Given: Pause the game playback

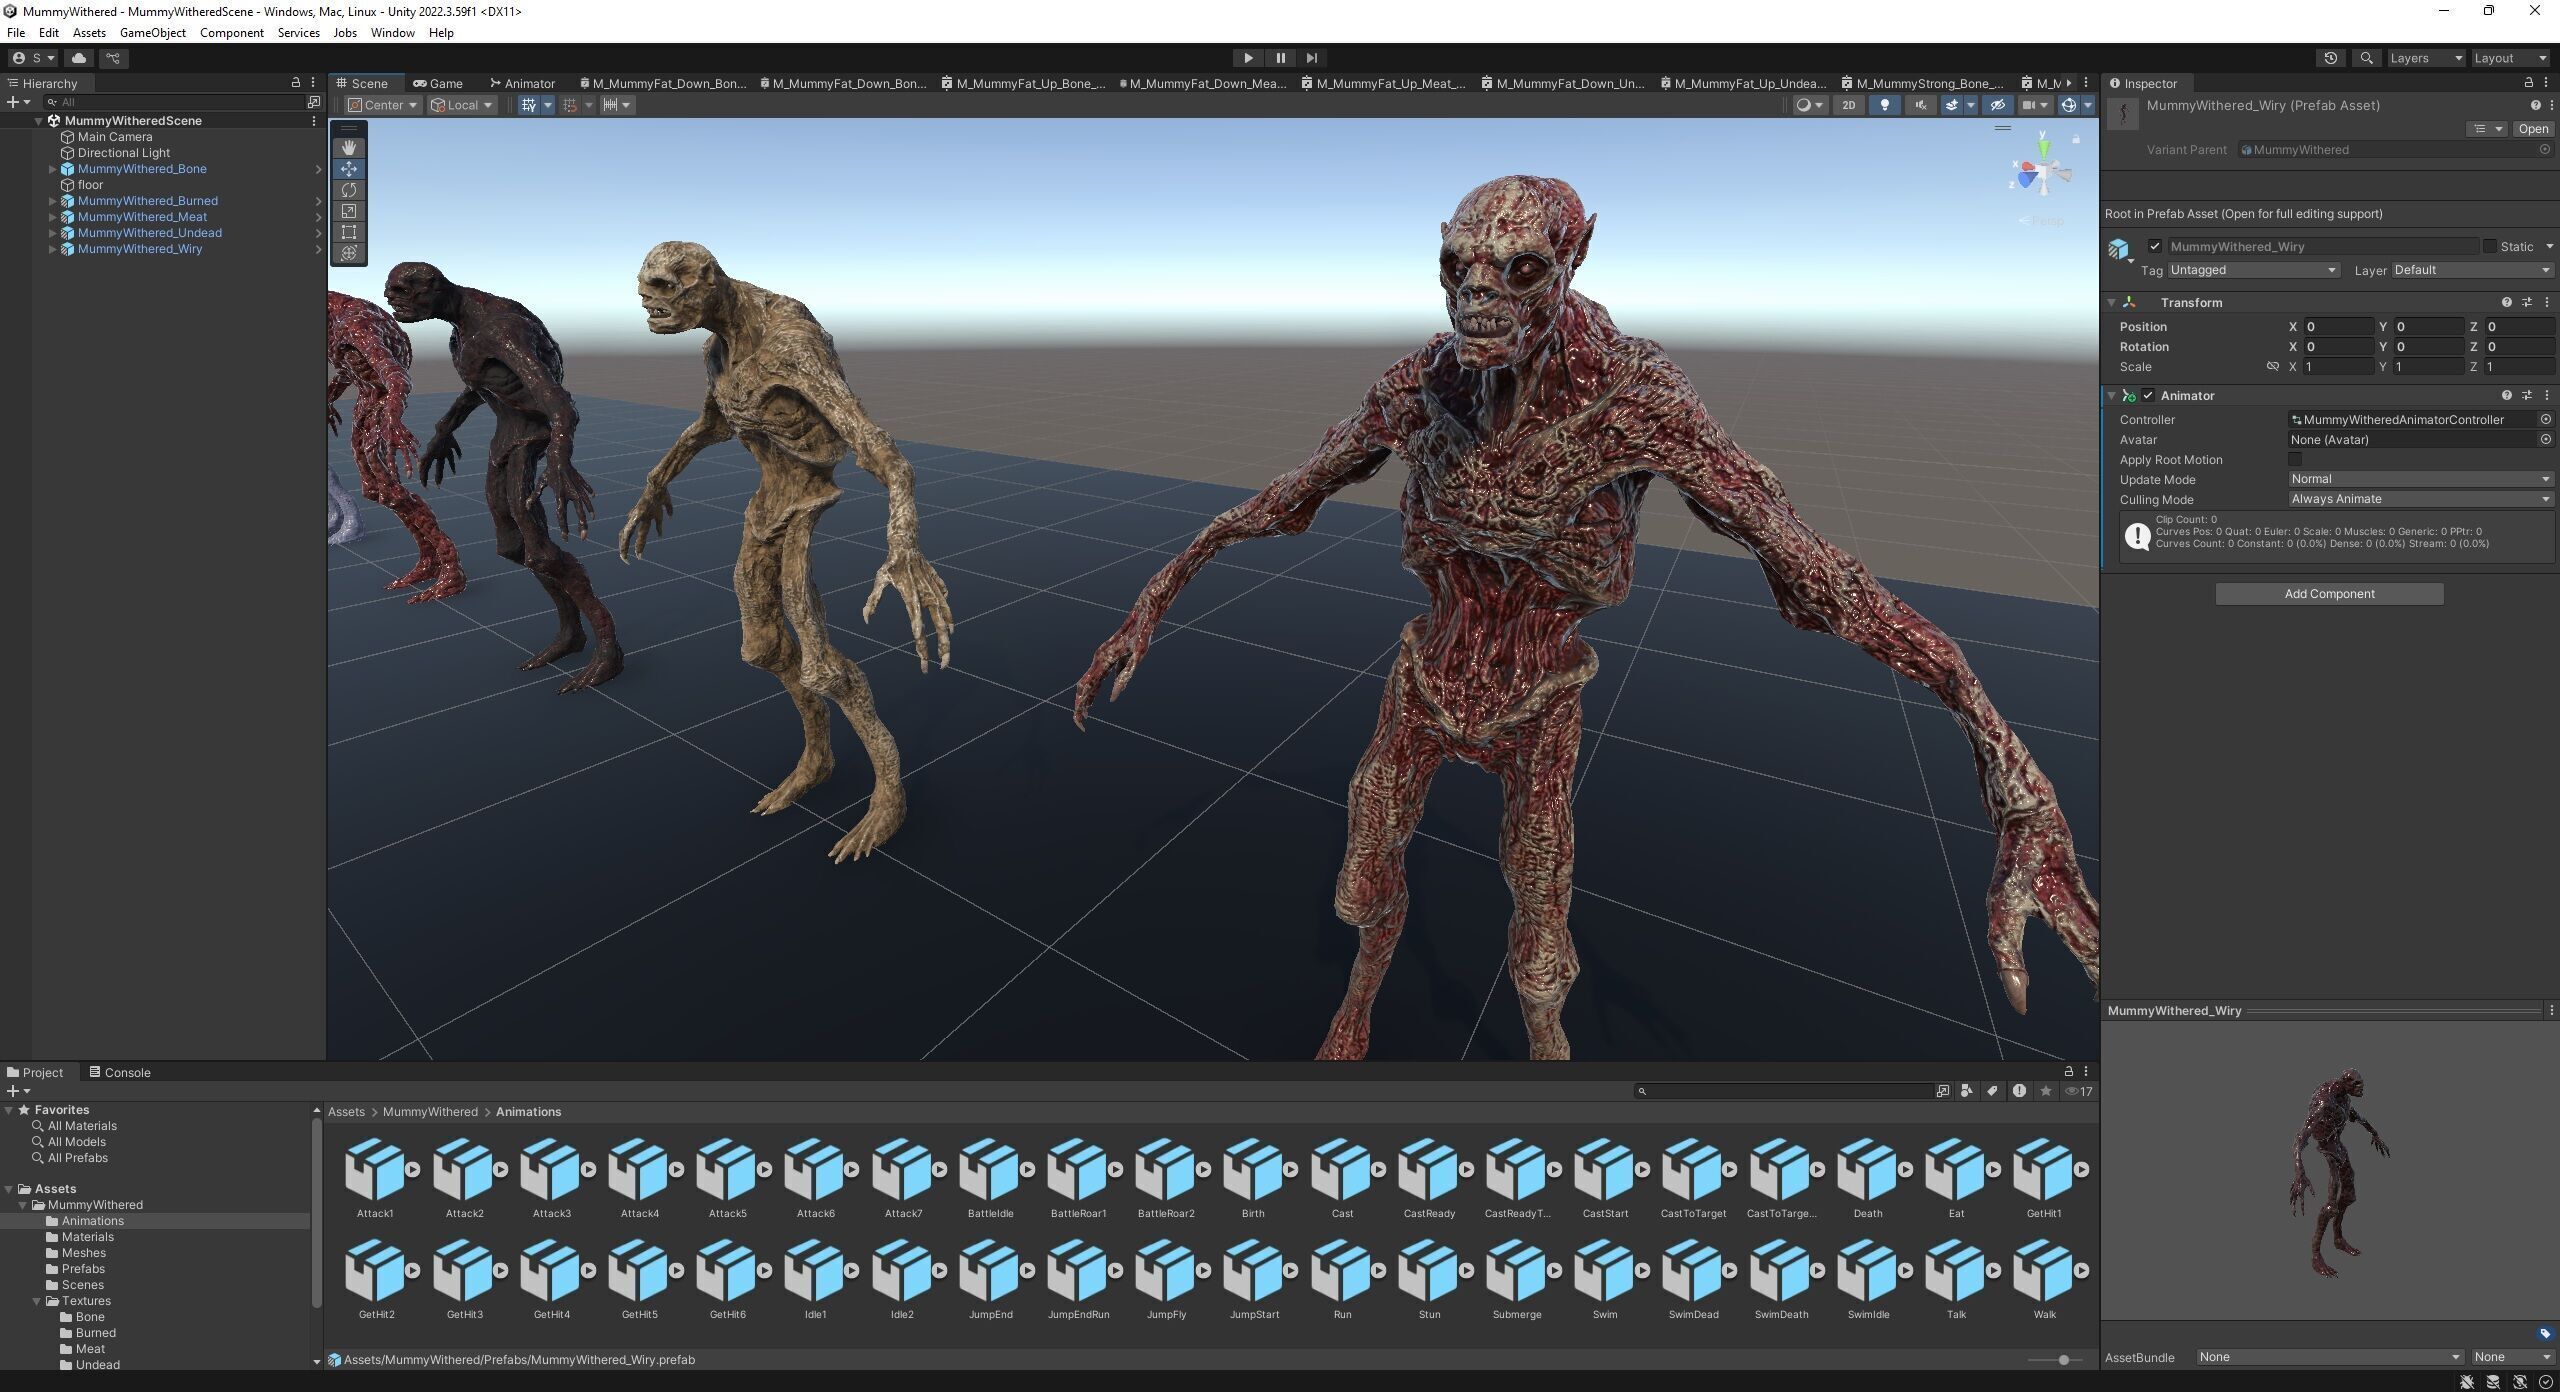Looking at the screenshot, I should click(1280, 58).
